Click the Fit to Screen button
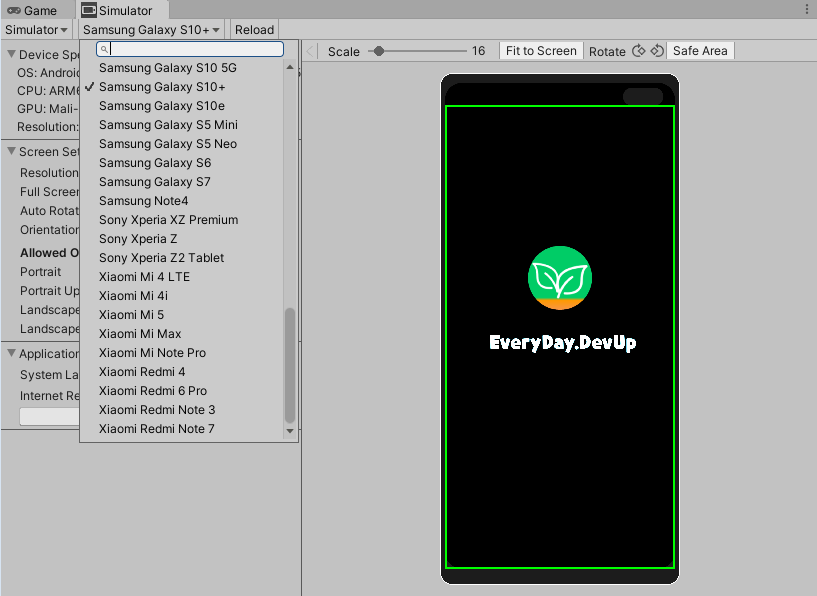The image size is (817, 596). pyautogui.click(x=541, y=51)
